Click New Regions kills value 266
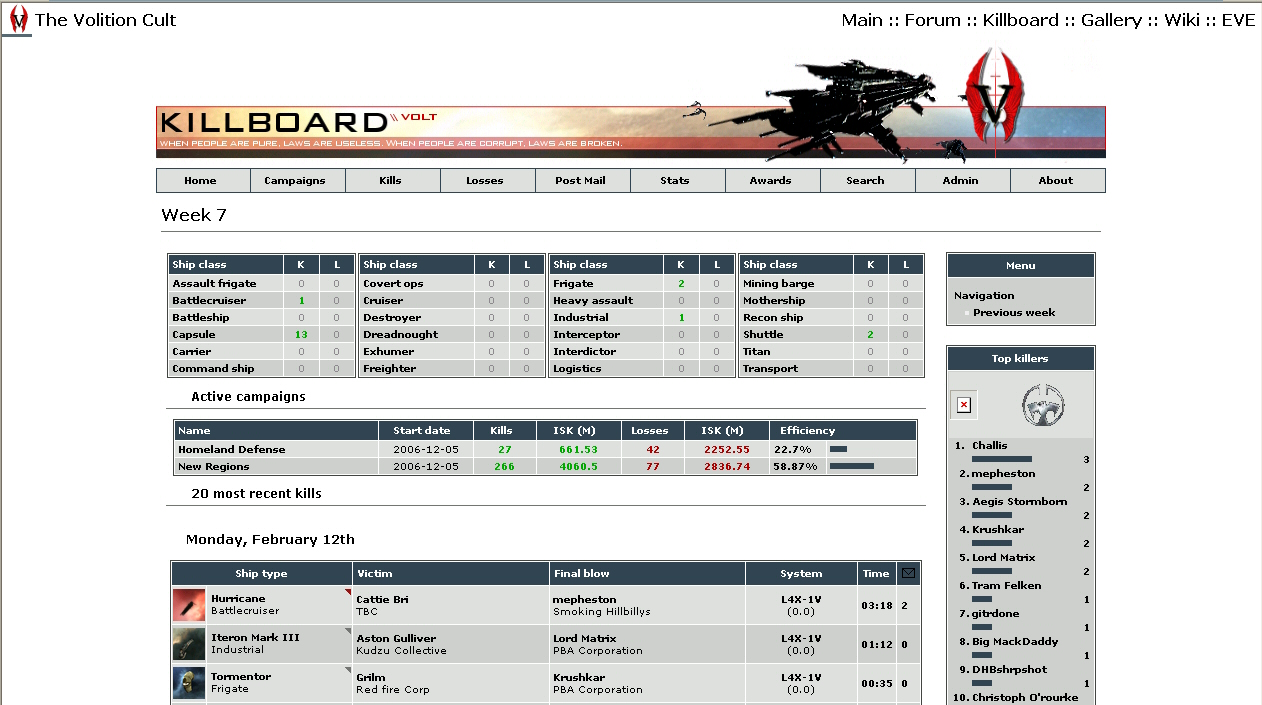1262x705 pixels. click(504, 467)
